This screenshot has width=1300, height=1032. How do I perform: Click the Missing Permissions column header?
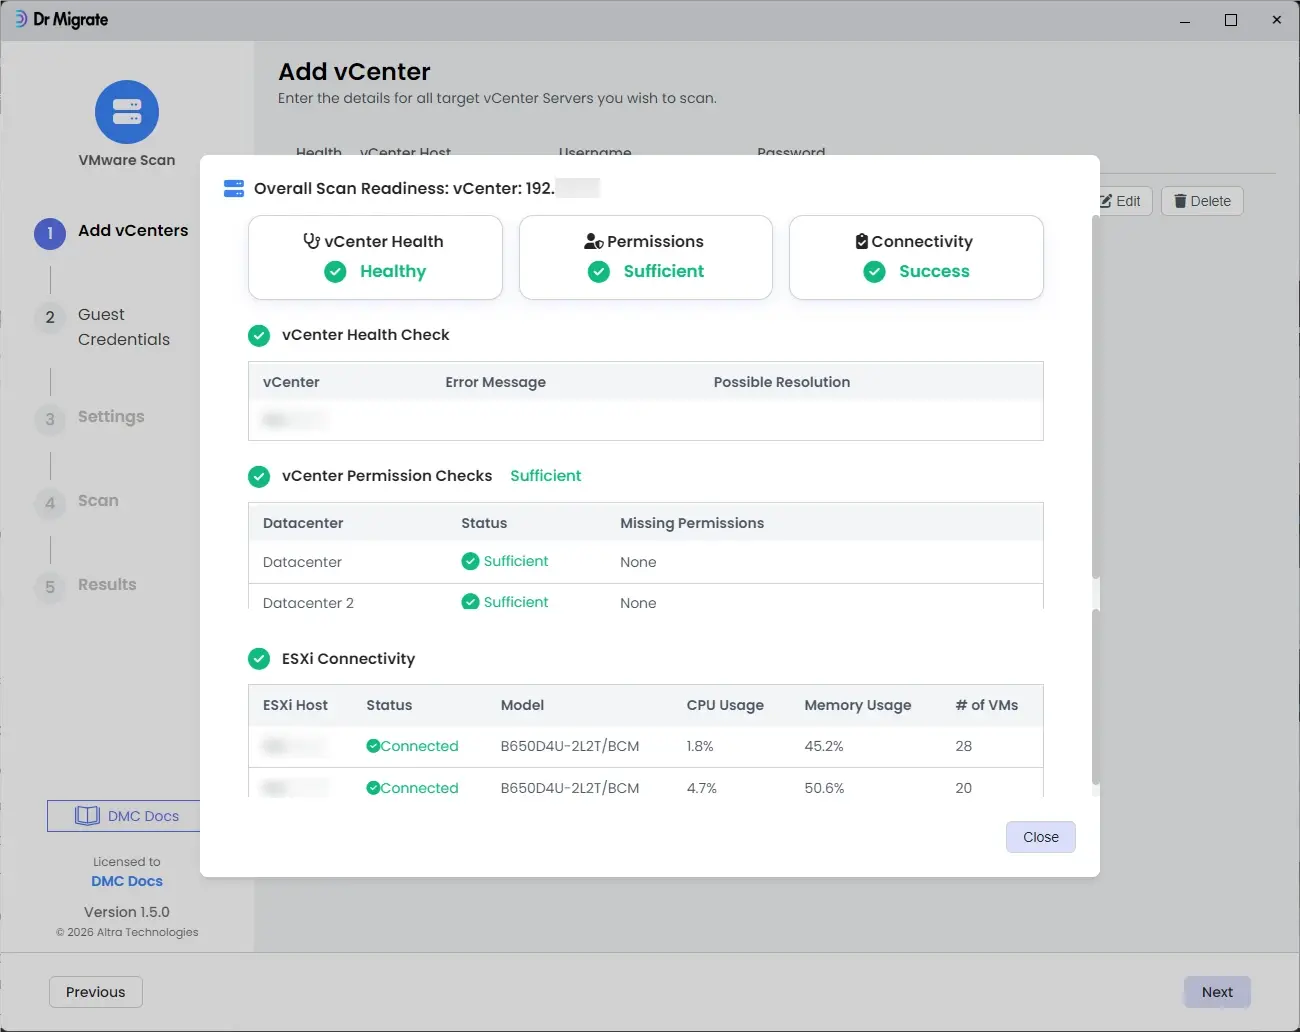[x=692, y=523]
